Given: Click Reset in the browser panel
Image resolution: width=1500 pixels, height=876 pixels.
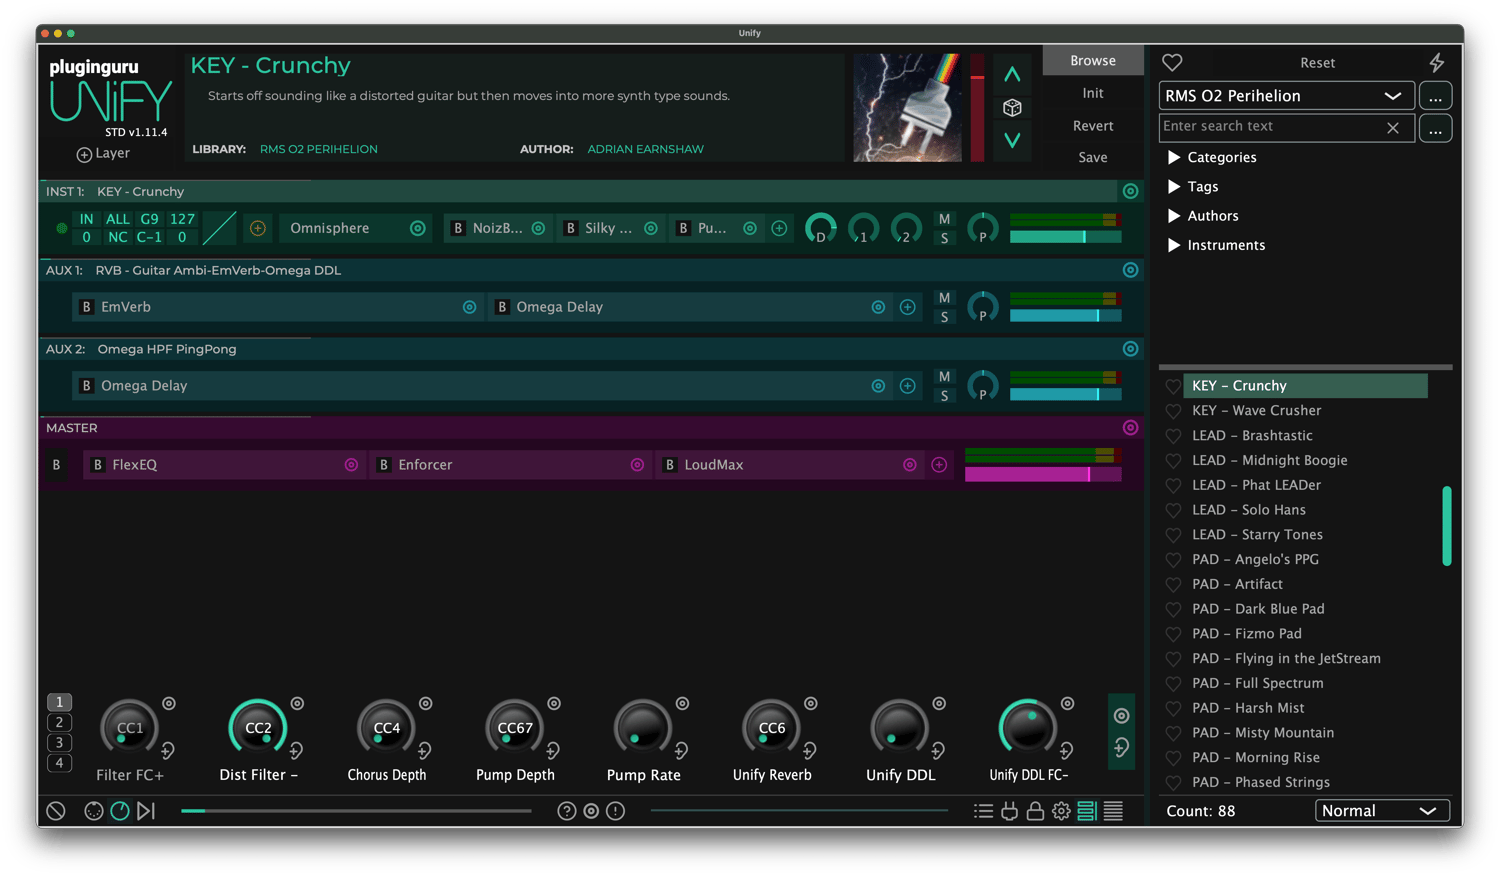Looking at the screenshot, I should 1317,63.
